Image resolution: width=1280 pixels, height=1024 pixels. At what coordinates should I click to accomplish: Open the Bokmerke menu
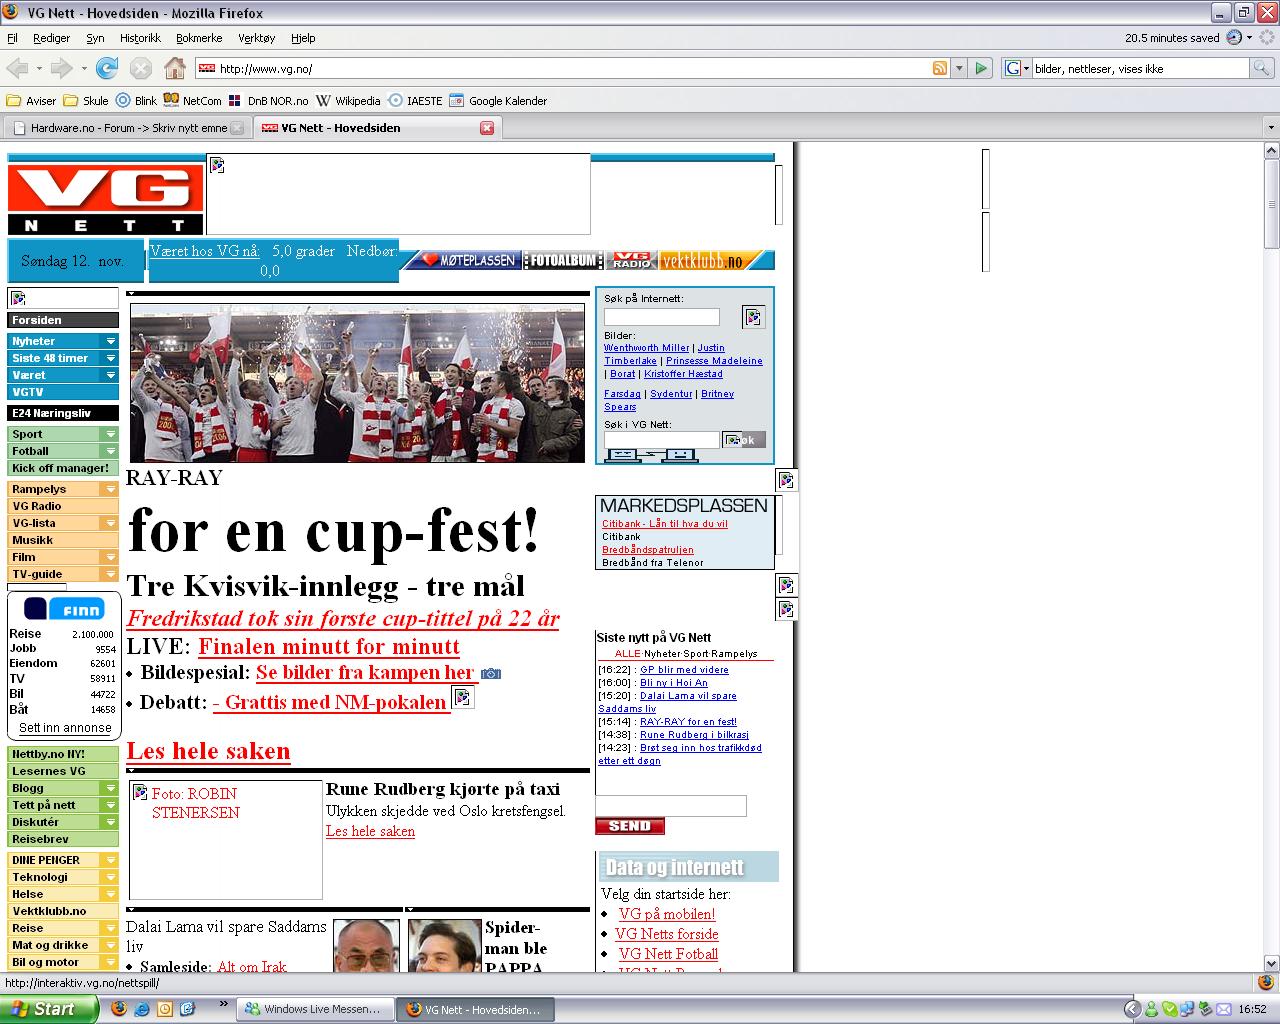coord(199,38)
